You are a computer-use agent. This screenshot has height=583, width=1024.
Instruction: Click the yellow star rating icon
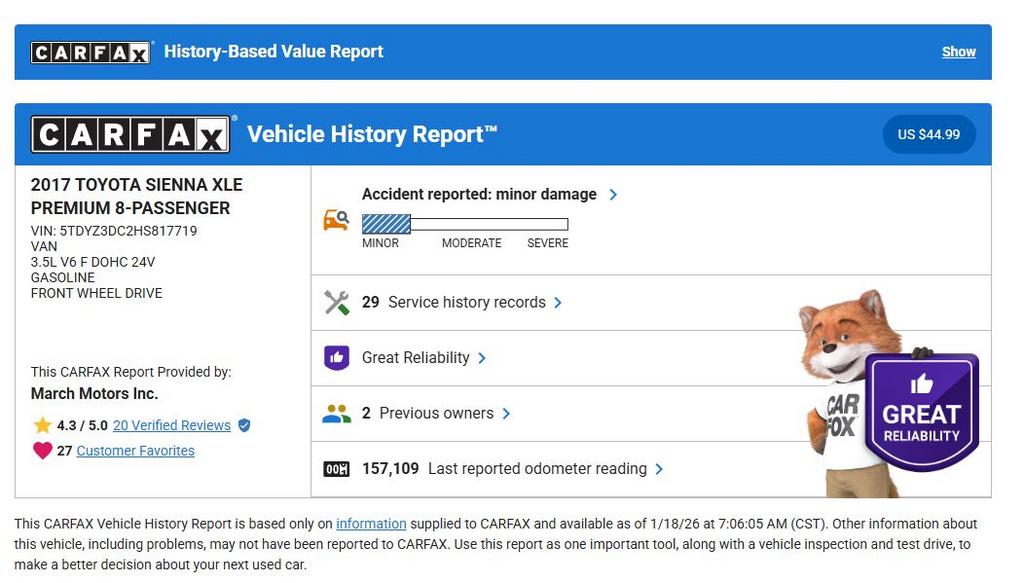(x=42, y=425)
